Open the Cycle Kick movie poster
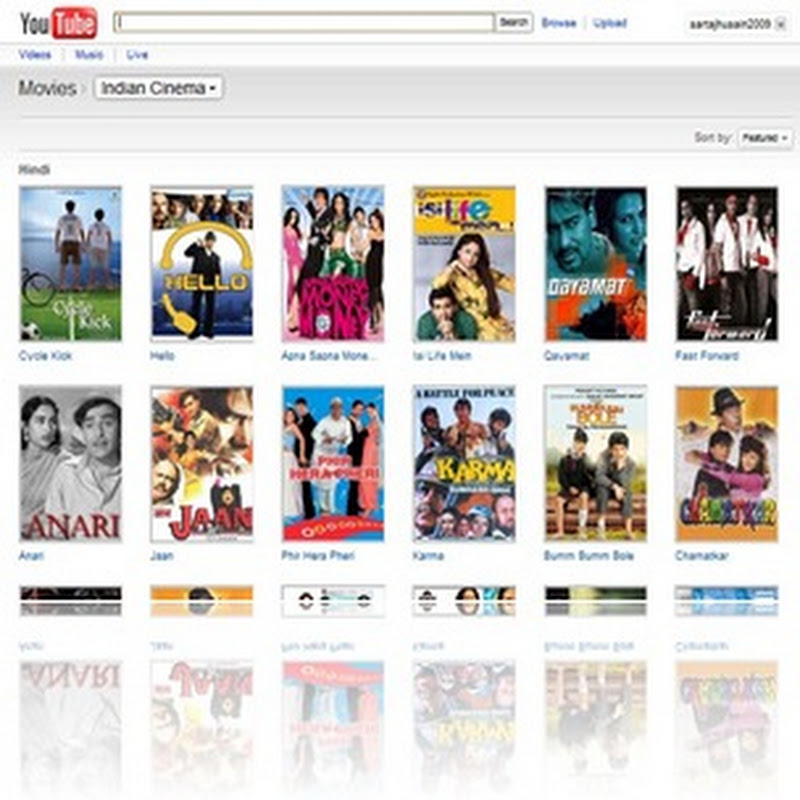Image resolution: width=800 pixels, height=800 pixels. point(70,263)
